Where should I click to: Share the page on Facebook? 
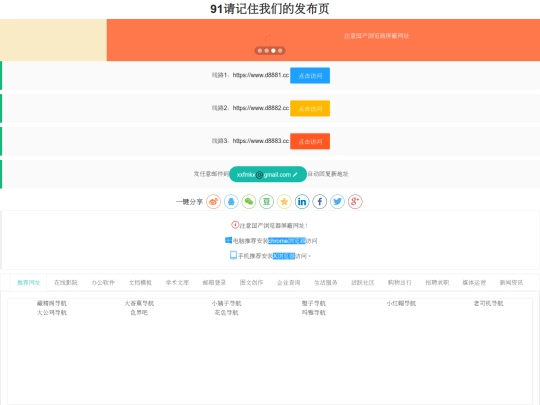point(320,201)
